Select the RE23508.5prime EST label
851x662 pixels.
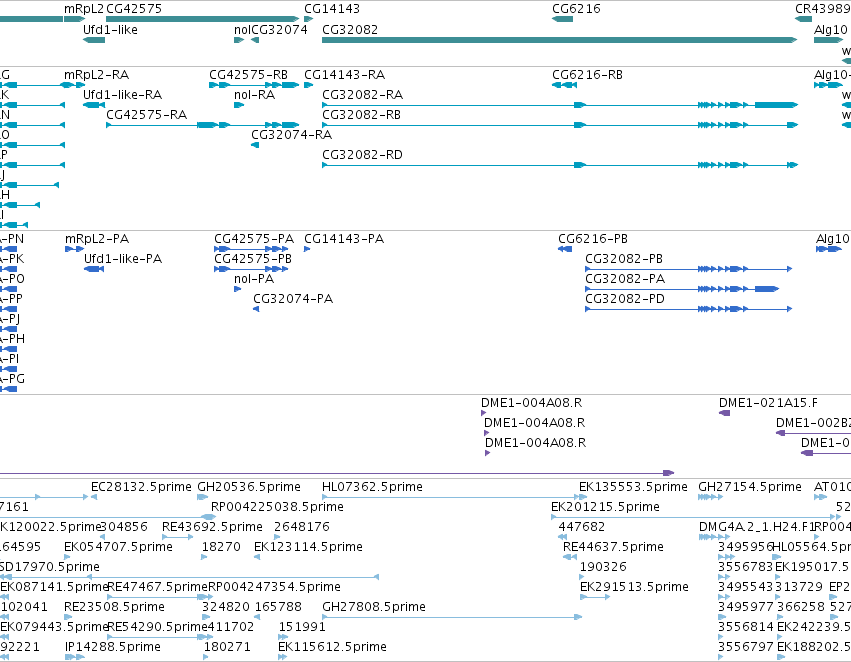click(x=115, y=607)
